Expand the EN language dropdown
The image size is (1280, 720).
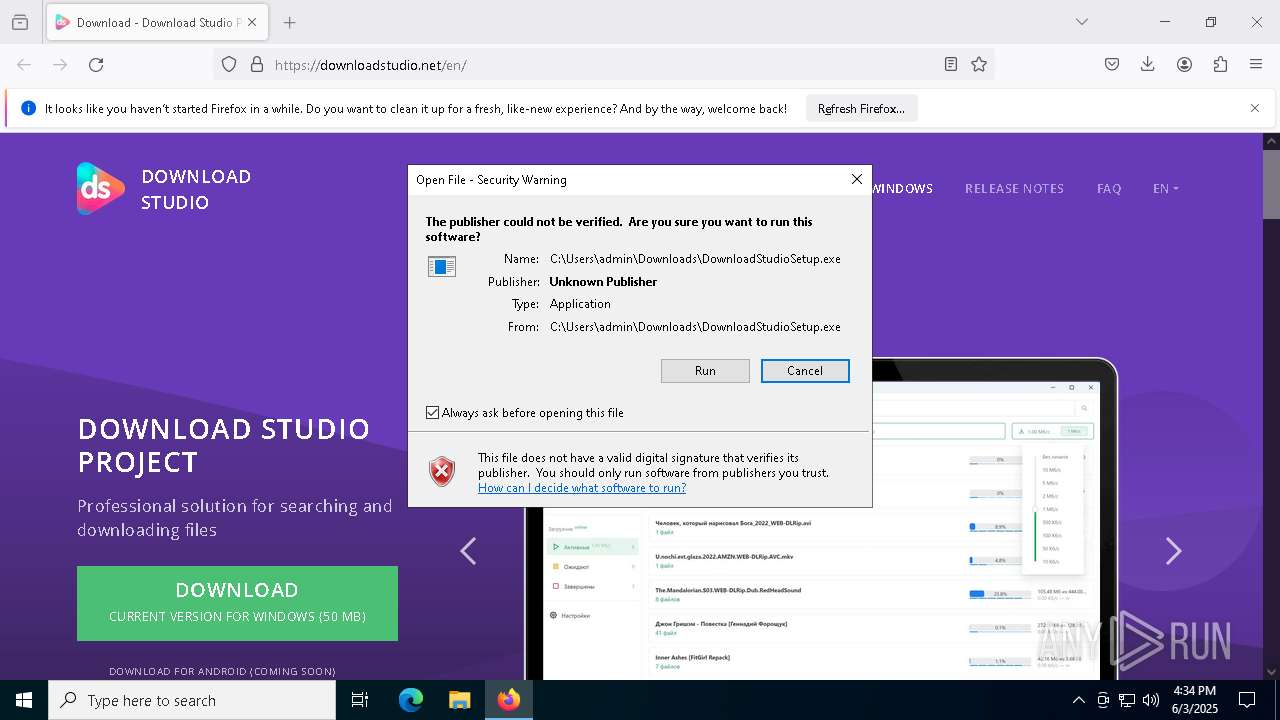tap(1165, 188)
